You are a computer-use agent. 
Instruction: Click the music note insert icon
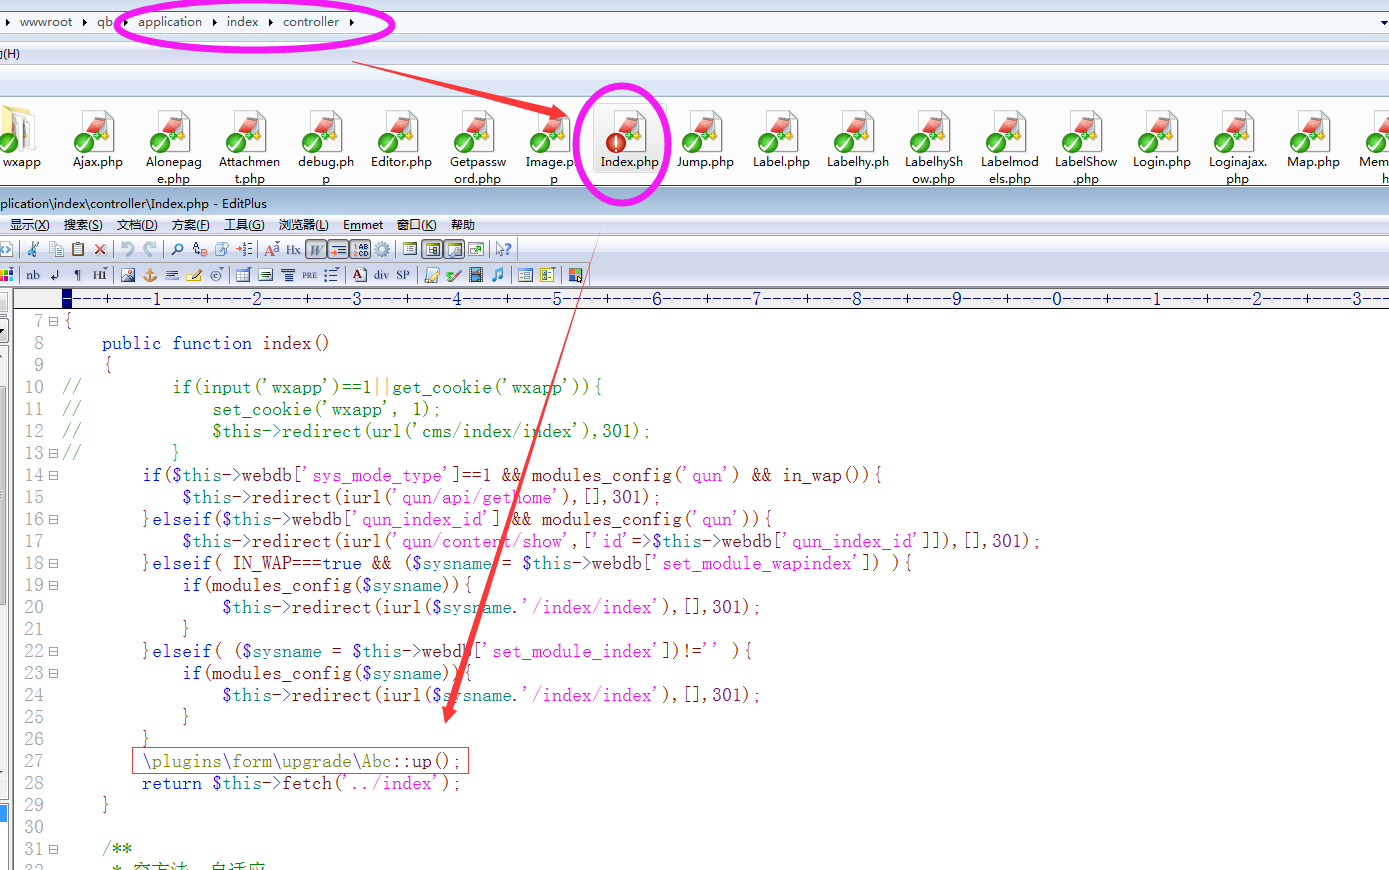[x=498, y=275]
